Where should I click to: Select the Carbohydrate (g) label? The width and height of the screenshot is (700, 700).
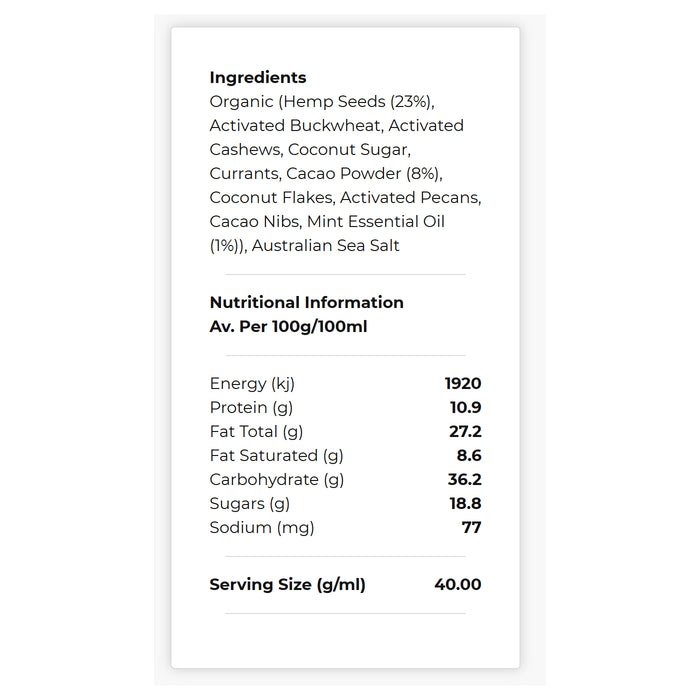click(277, 480)
